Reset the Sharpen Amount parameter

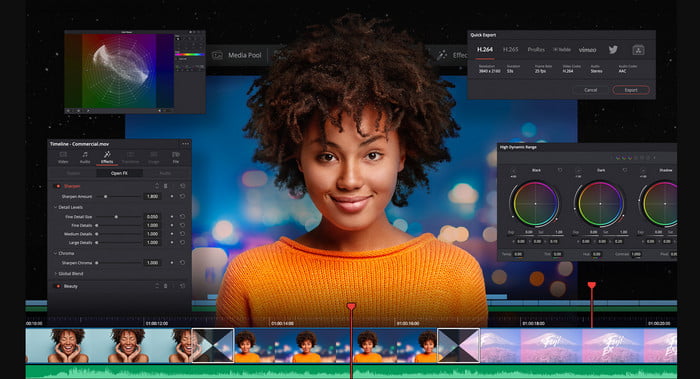pyautogui.click(x=182, y=196)
